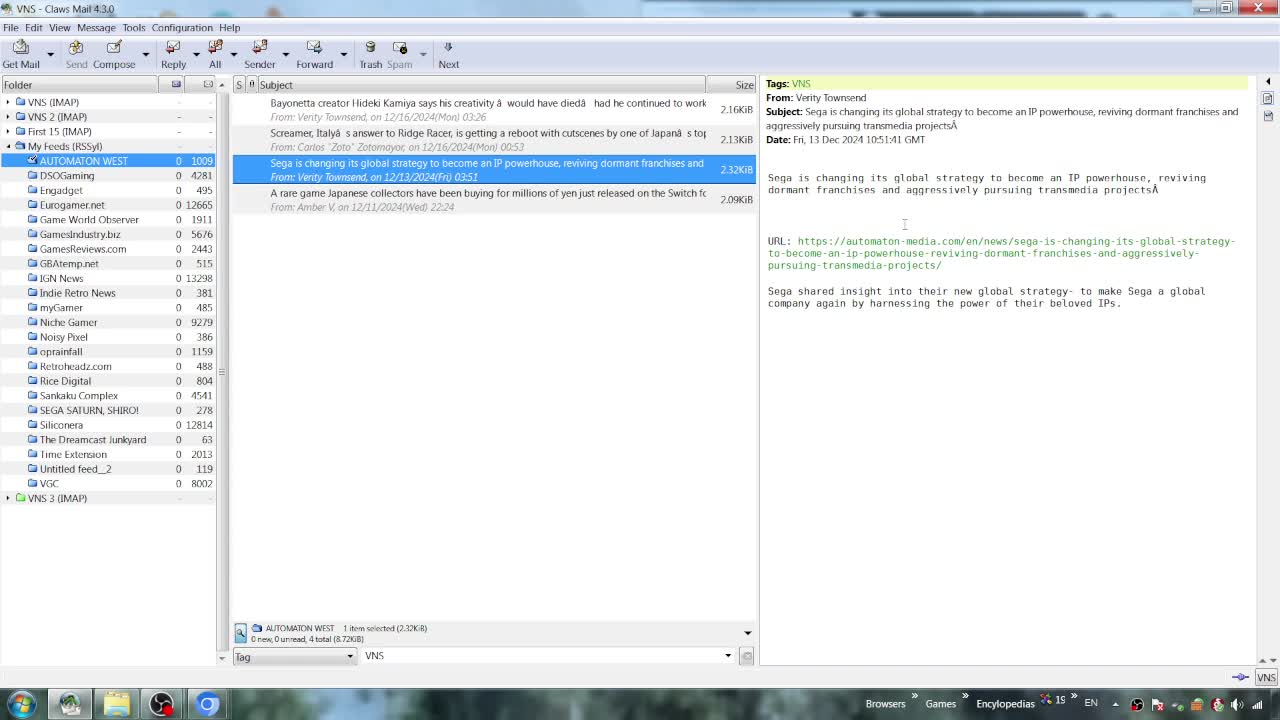Click the Spam toolbar icon
The height and width of the screenshot is (720, 1280).
click(400, 48)
